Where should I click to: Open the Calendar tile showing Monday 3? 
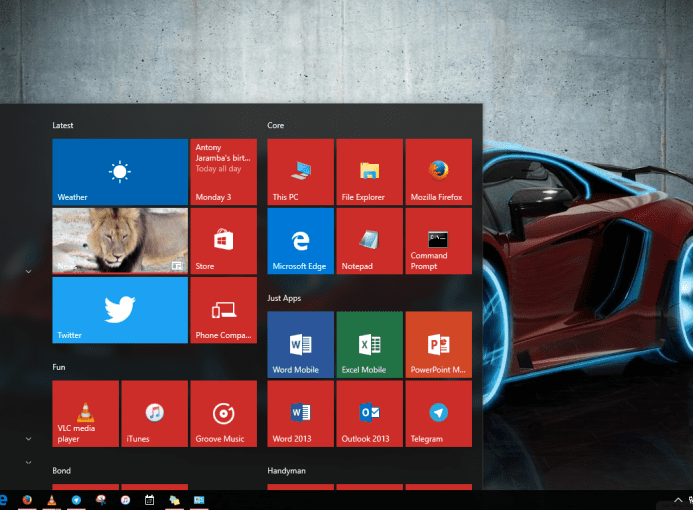click(223, 172)
